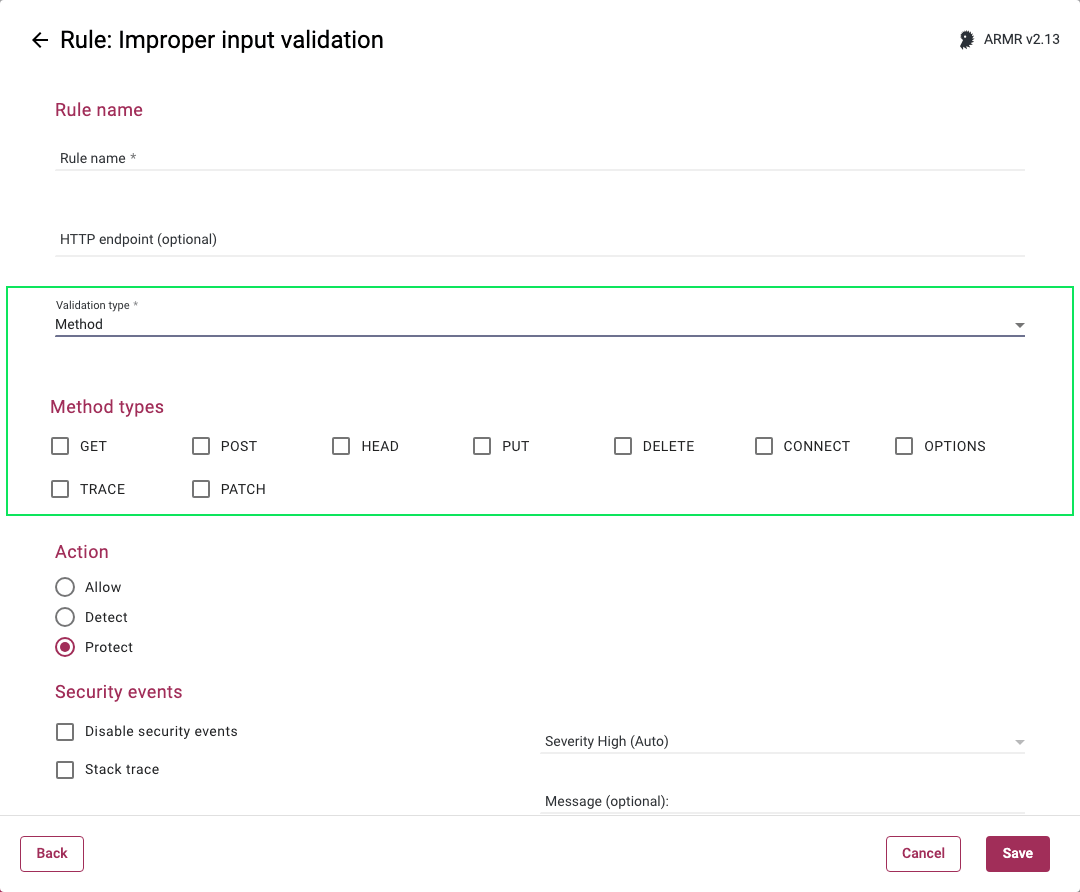Enable the Stack trace checkbox
This screenshot has width=1080, height=892.
tap(65, 769)
